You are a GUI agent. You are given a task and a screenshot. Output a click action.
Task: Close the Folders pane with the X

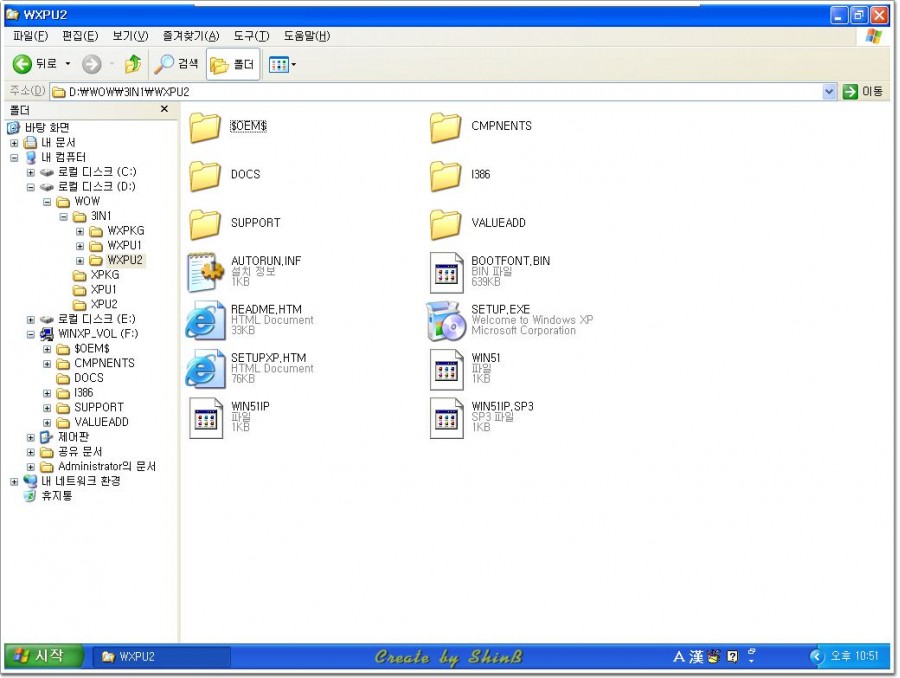coord(164,109)
